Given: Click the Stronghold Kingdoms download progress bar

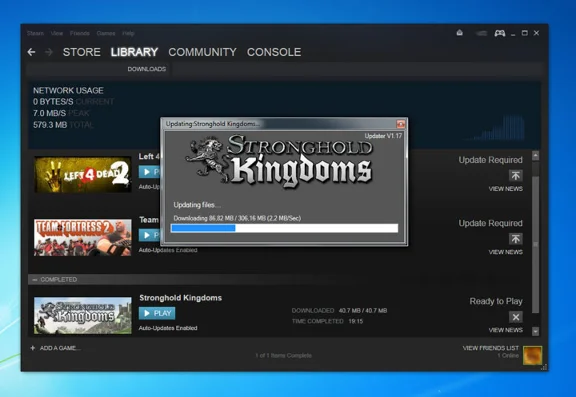Looking at the screenshot, I should tap(284, 228).
